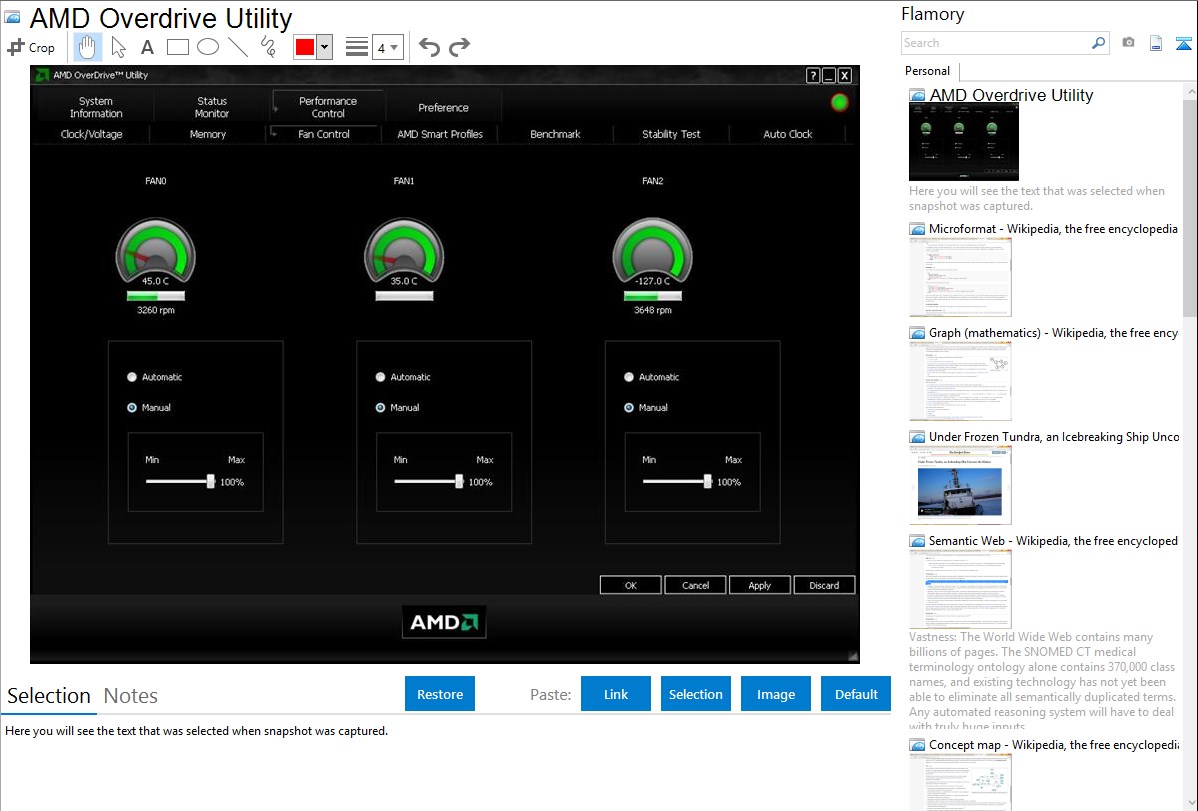Pick the ellipse shape tool
The width and height of the screenshot is (1198, 811).
pyautogui.click(x=208, y=47)
